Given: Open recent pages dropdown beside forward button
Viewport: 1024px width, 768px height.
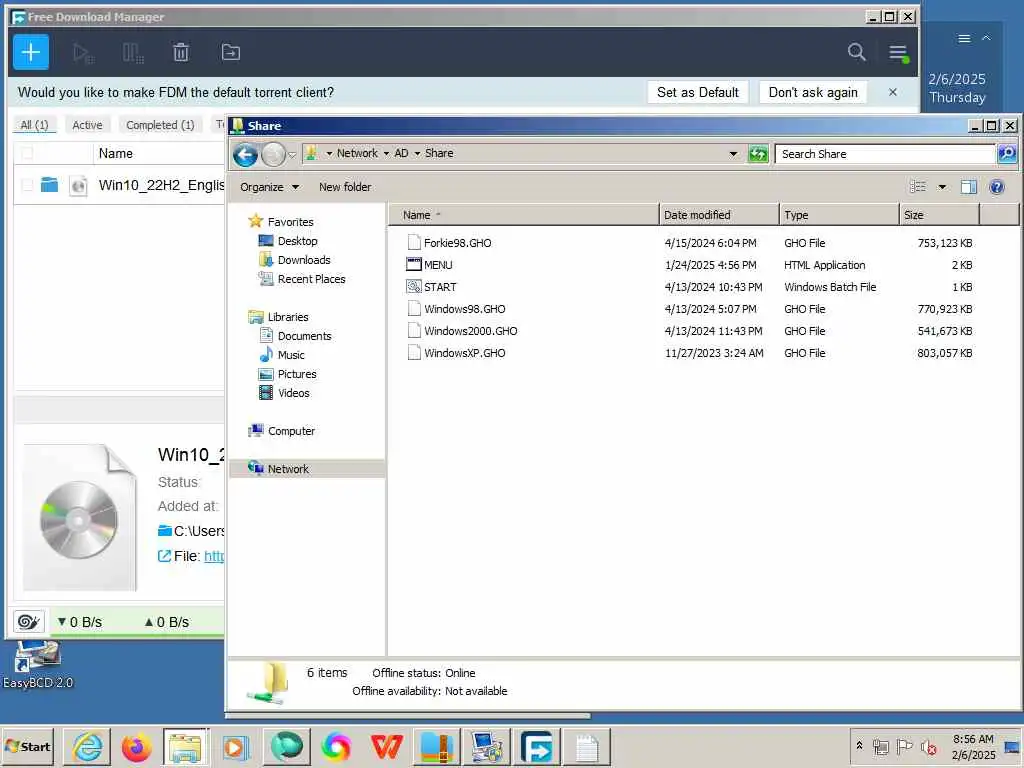Looking at the screenshot, I should pos(293,155).
